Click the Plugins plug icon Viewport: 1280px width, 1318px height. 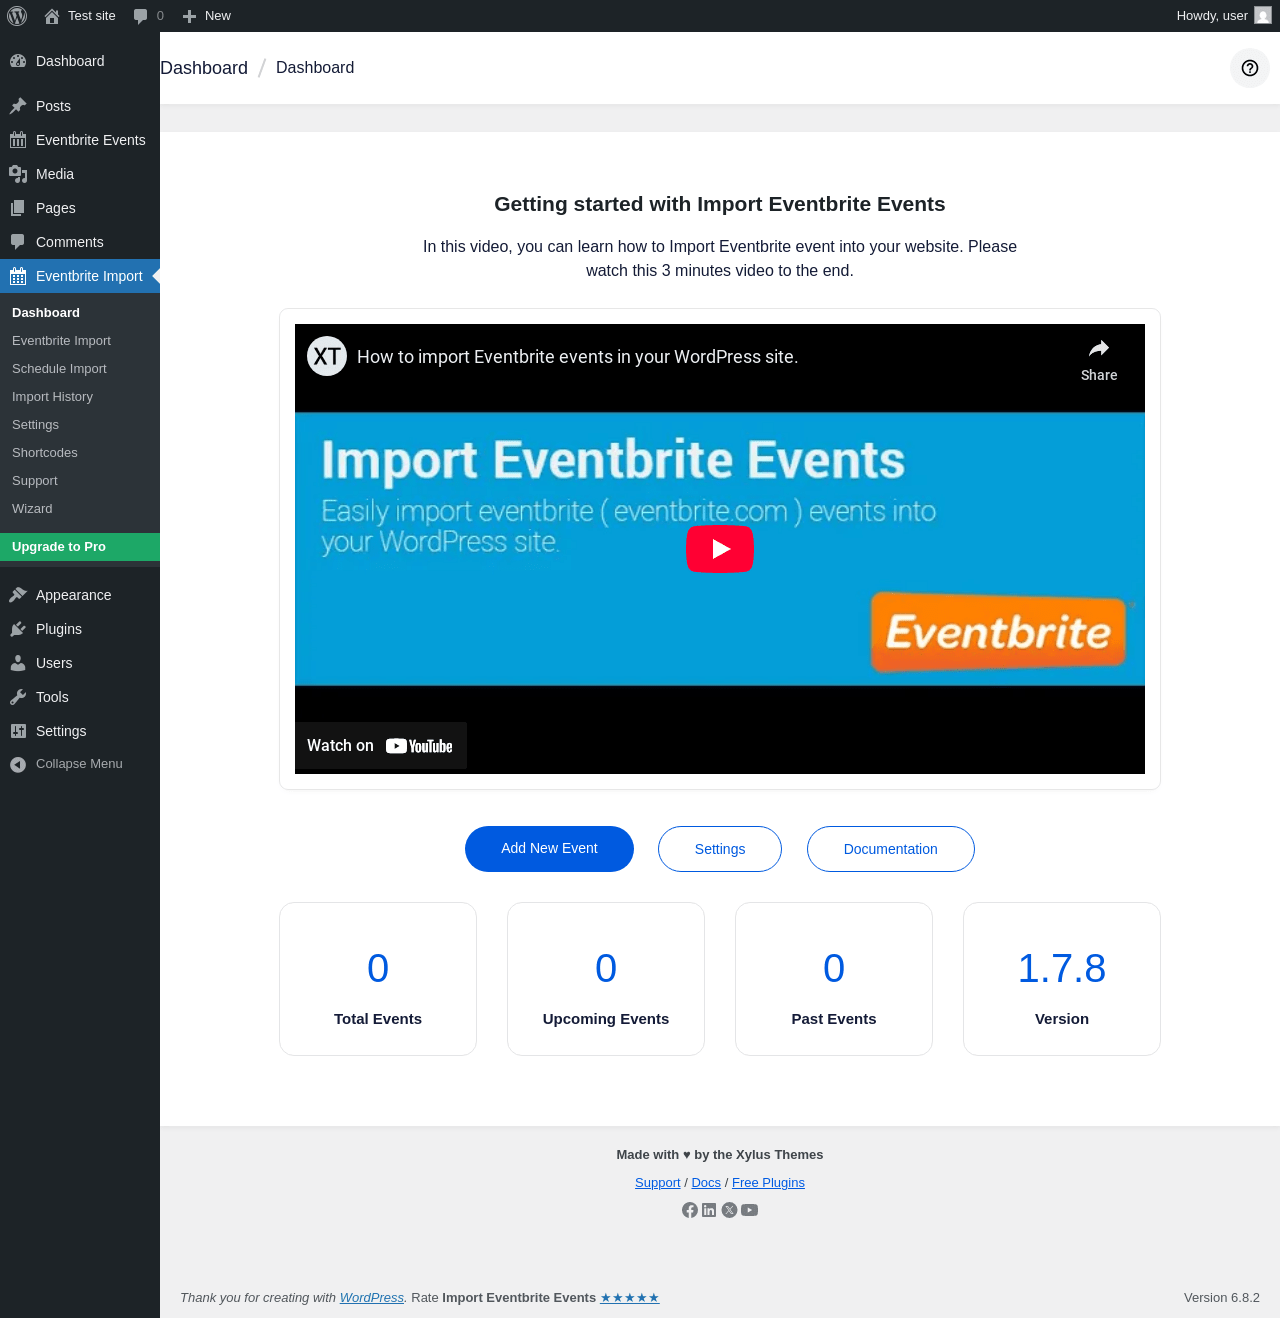[x=18, y=629]
